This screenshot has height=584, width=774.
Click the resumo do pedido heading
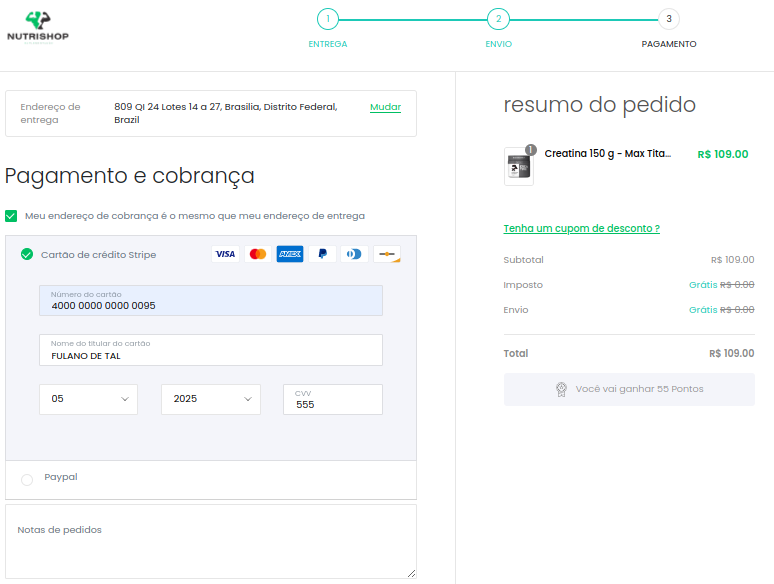click(600, 105)
